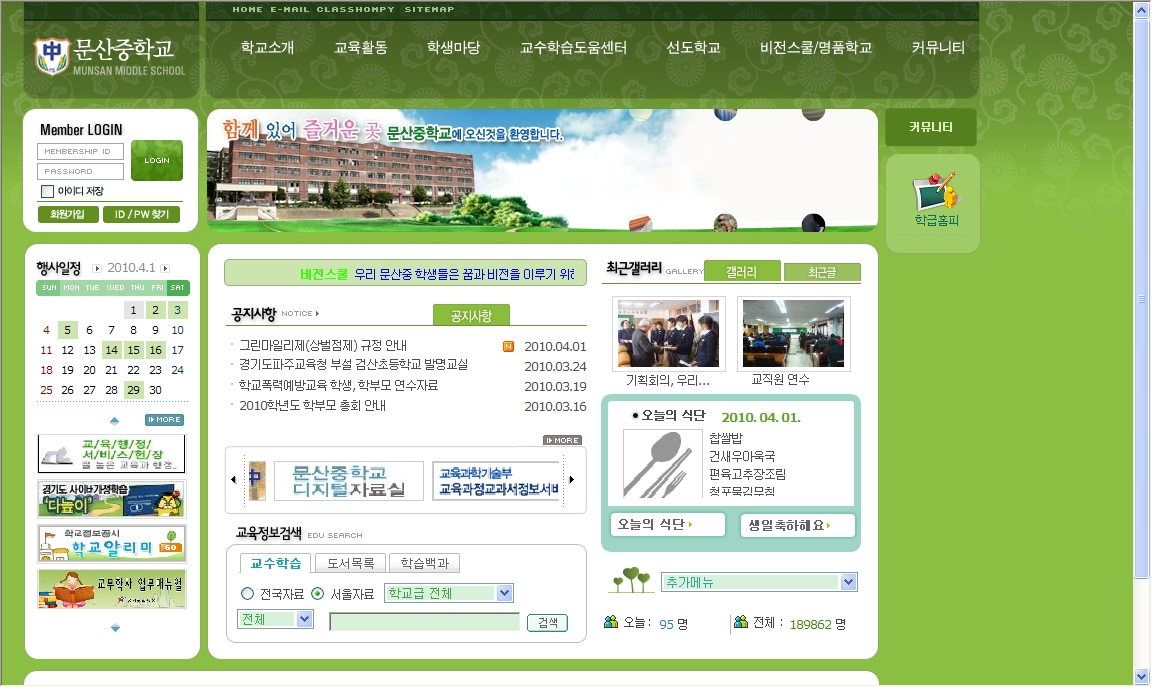Click the MEMBERSHIP ID input field

pyautogui.click(x=80, y=152)
